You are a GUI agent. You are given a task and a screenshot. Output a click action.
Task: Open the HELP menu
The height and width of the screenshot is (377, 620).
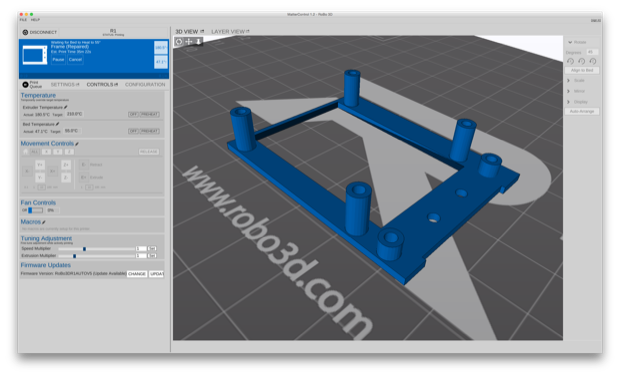(35, 19)
